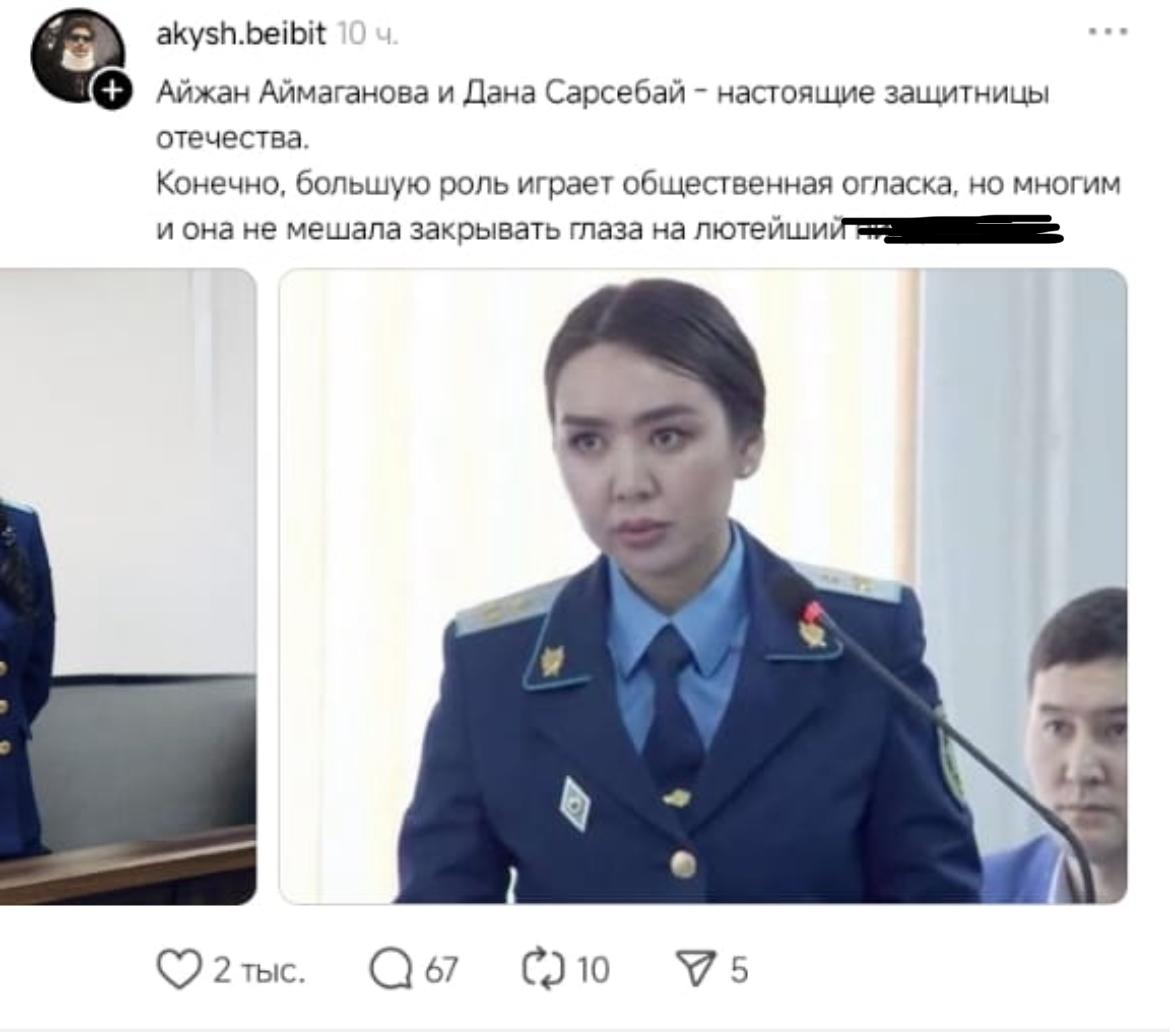Open the post timestamp 10 ч.
This screenshot has width=1170, height=1032.
click(368, 34)
